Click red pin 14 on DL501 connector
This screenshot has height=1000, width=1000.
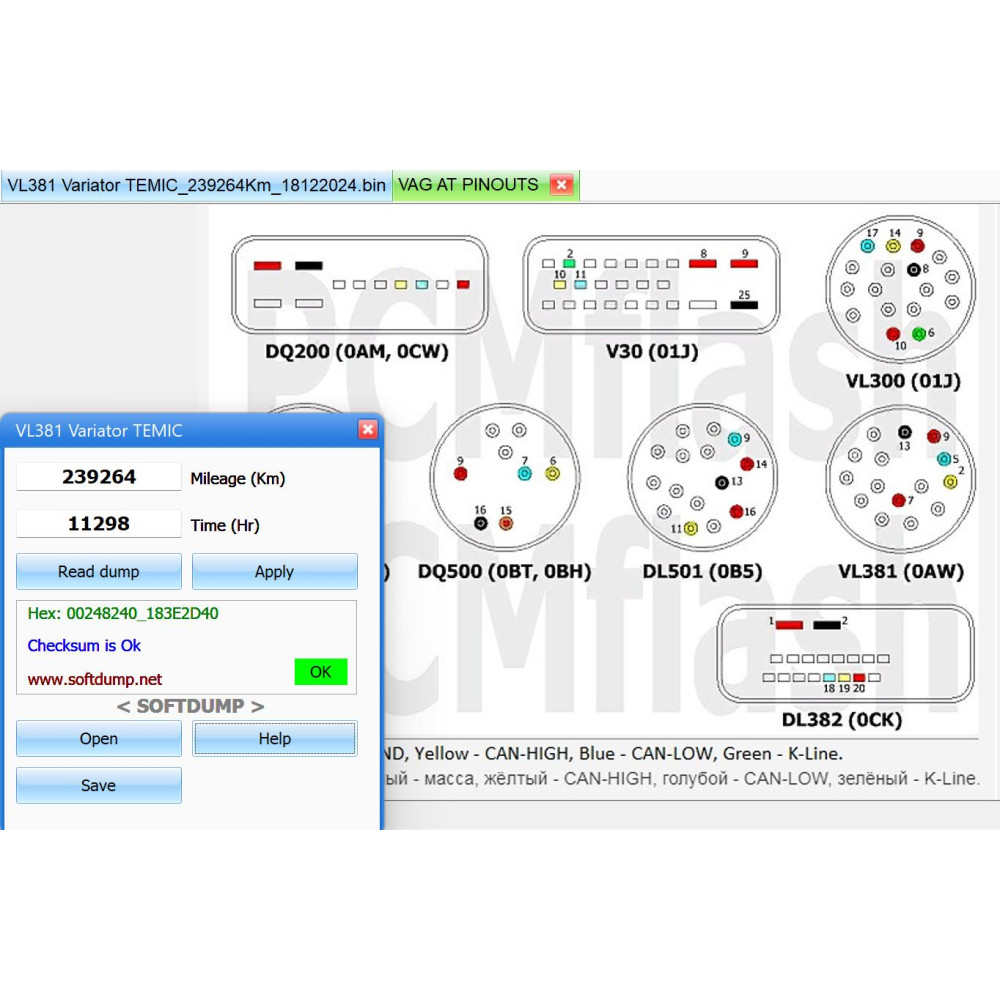[747, 464]
